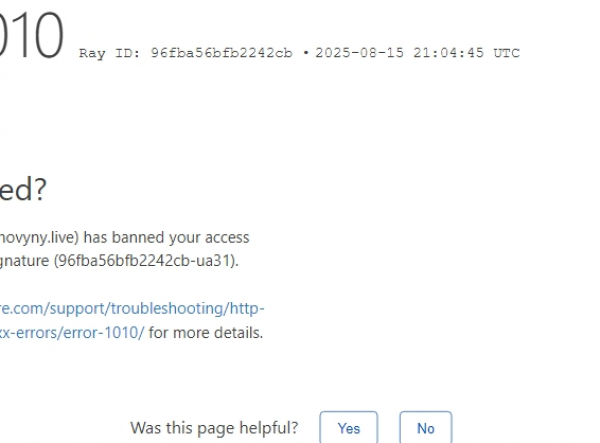Click the UTC timezone text
The width and height of the screenshot is (600, 443).
pos(507,53)
